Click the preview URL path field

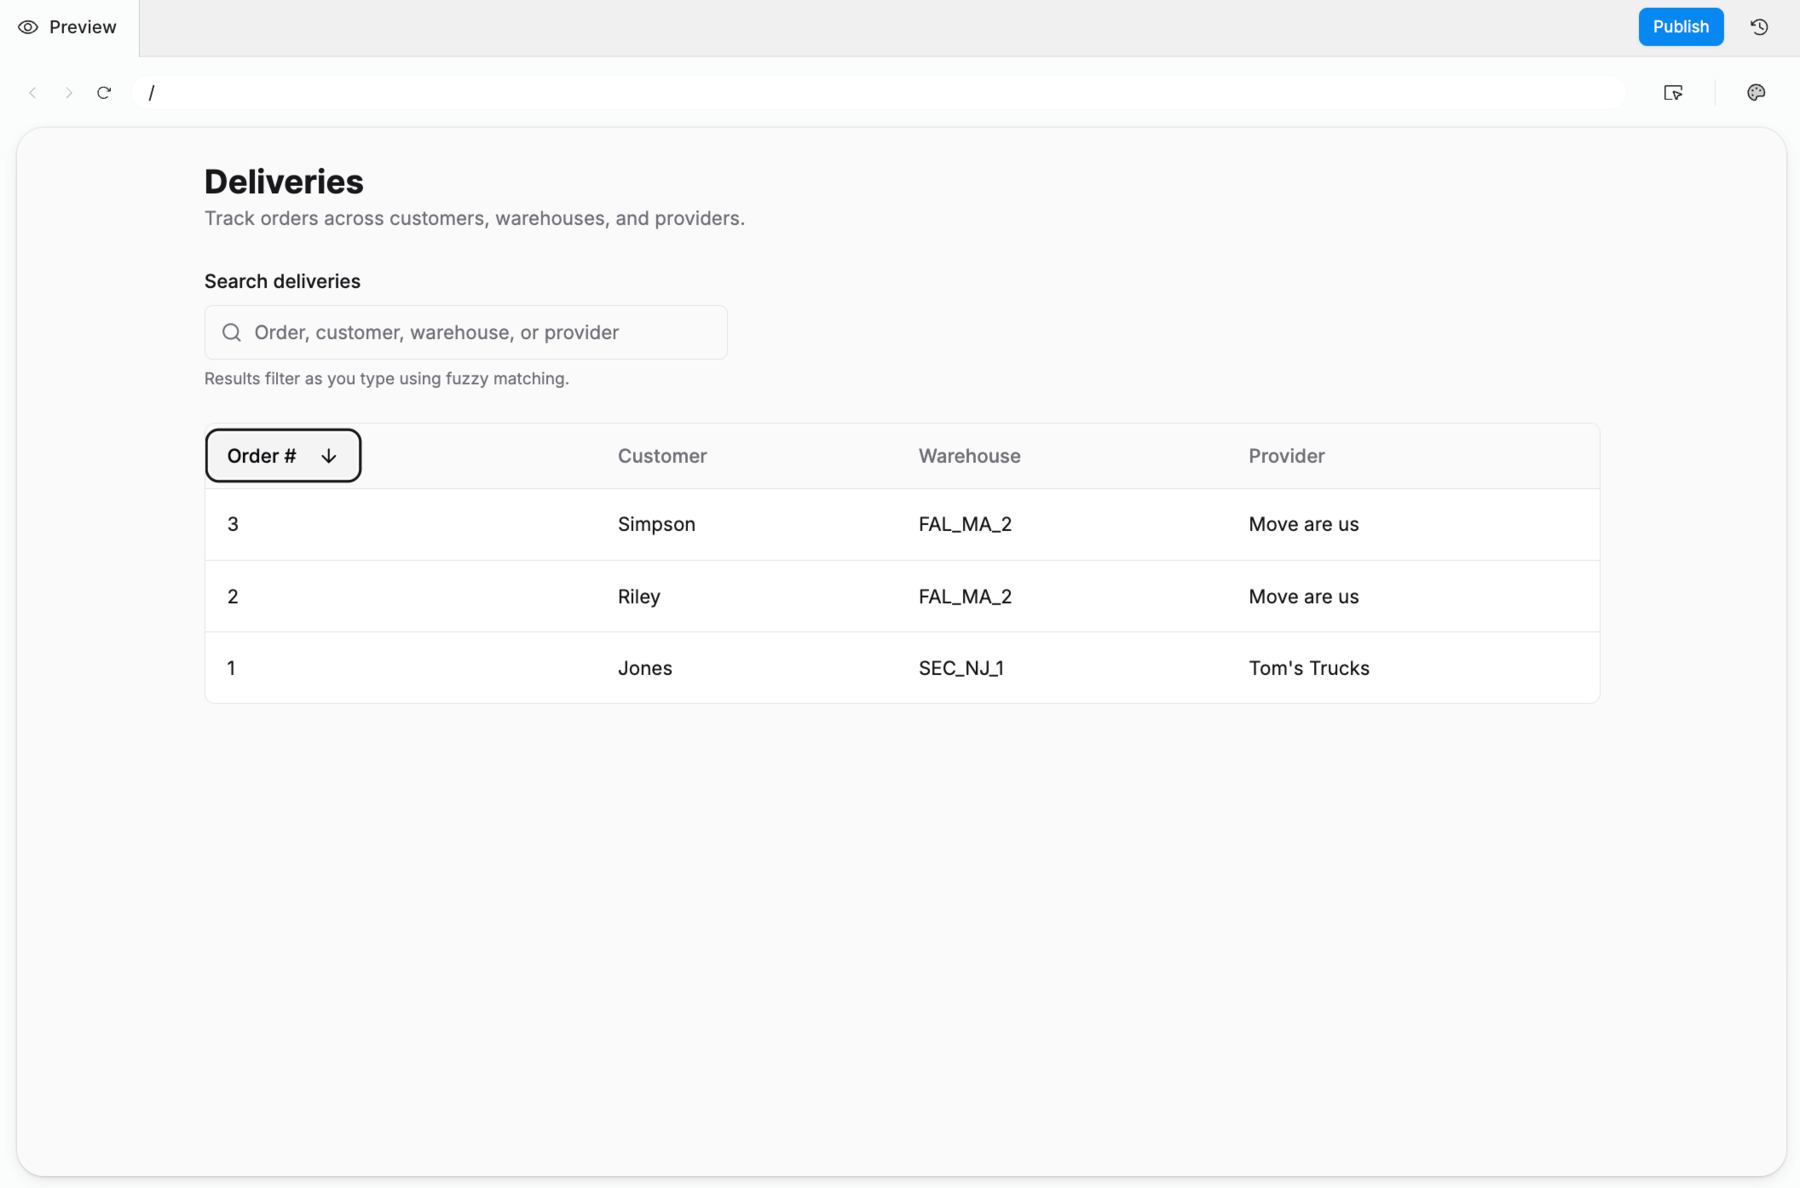[x=878, y=93]
